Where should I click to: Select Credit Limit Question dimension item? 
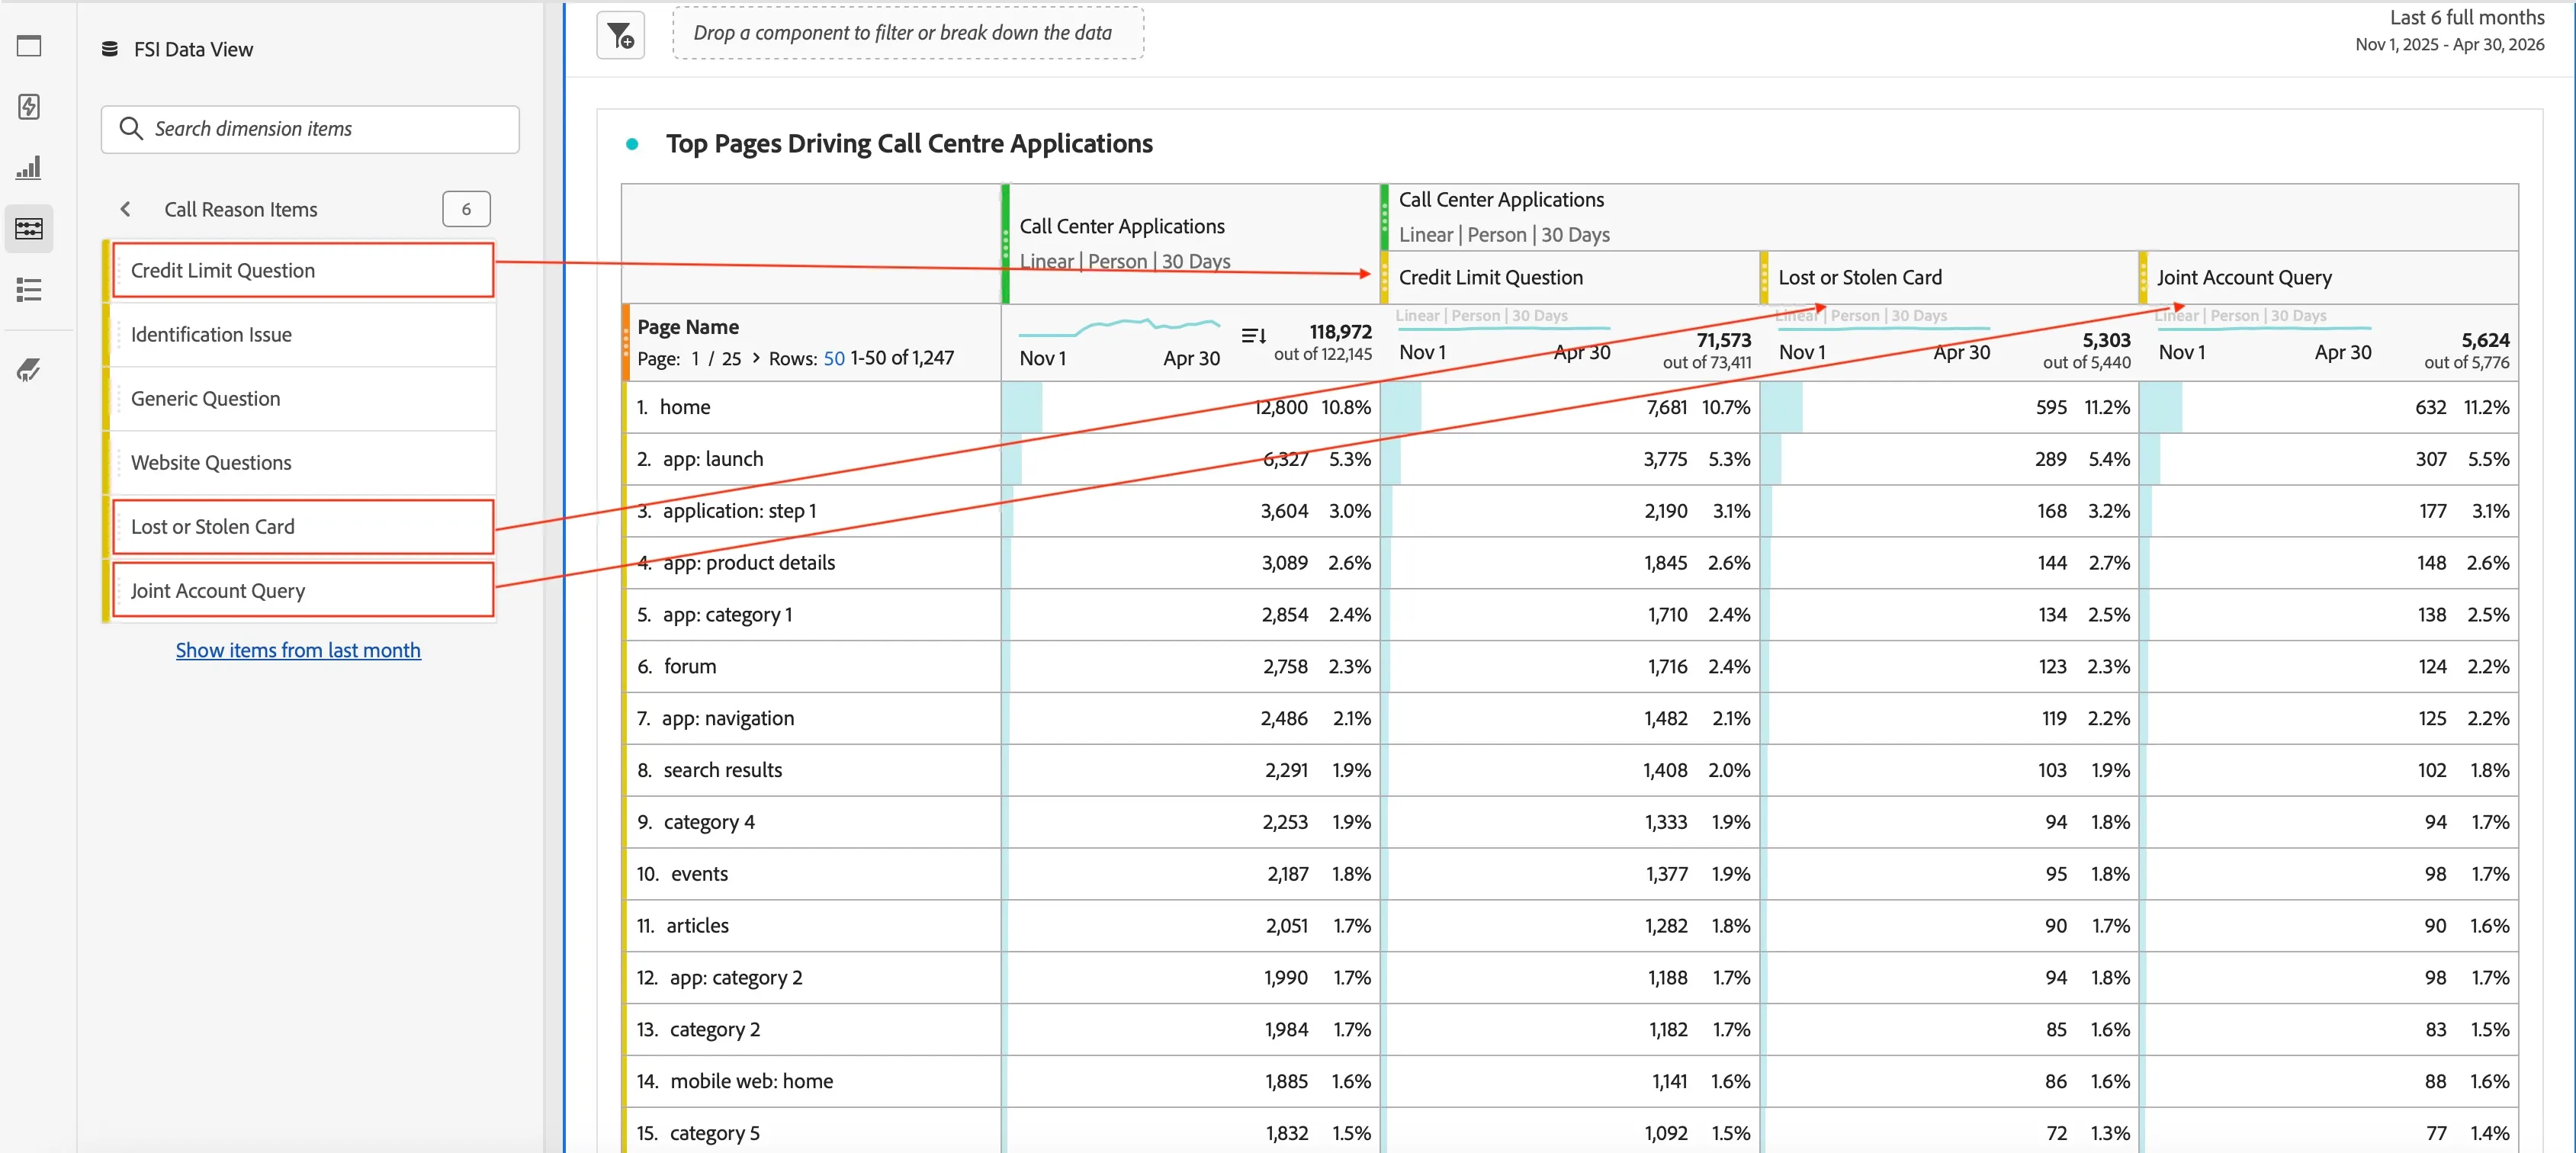coord(303,270)
